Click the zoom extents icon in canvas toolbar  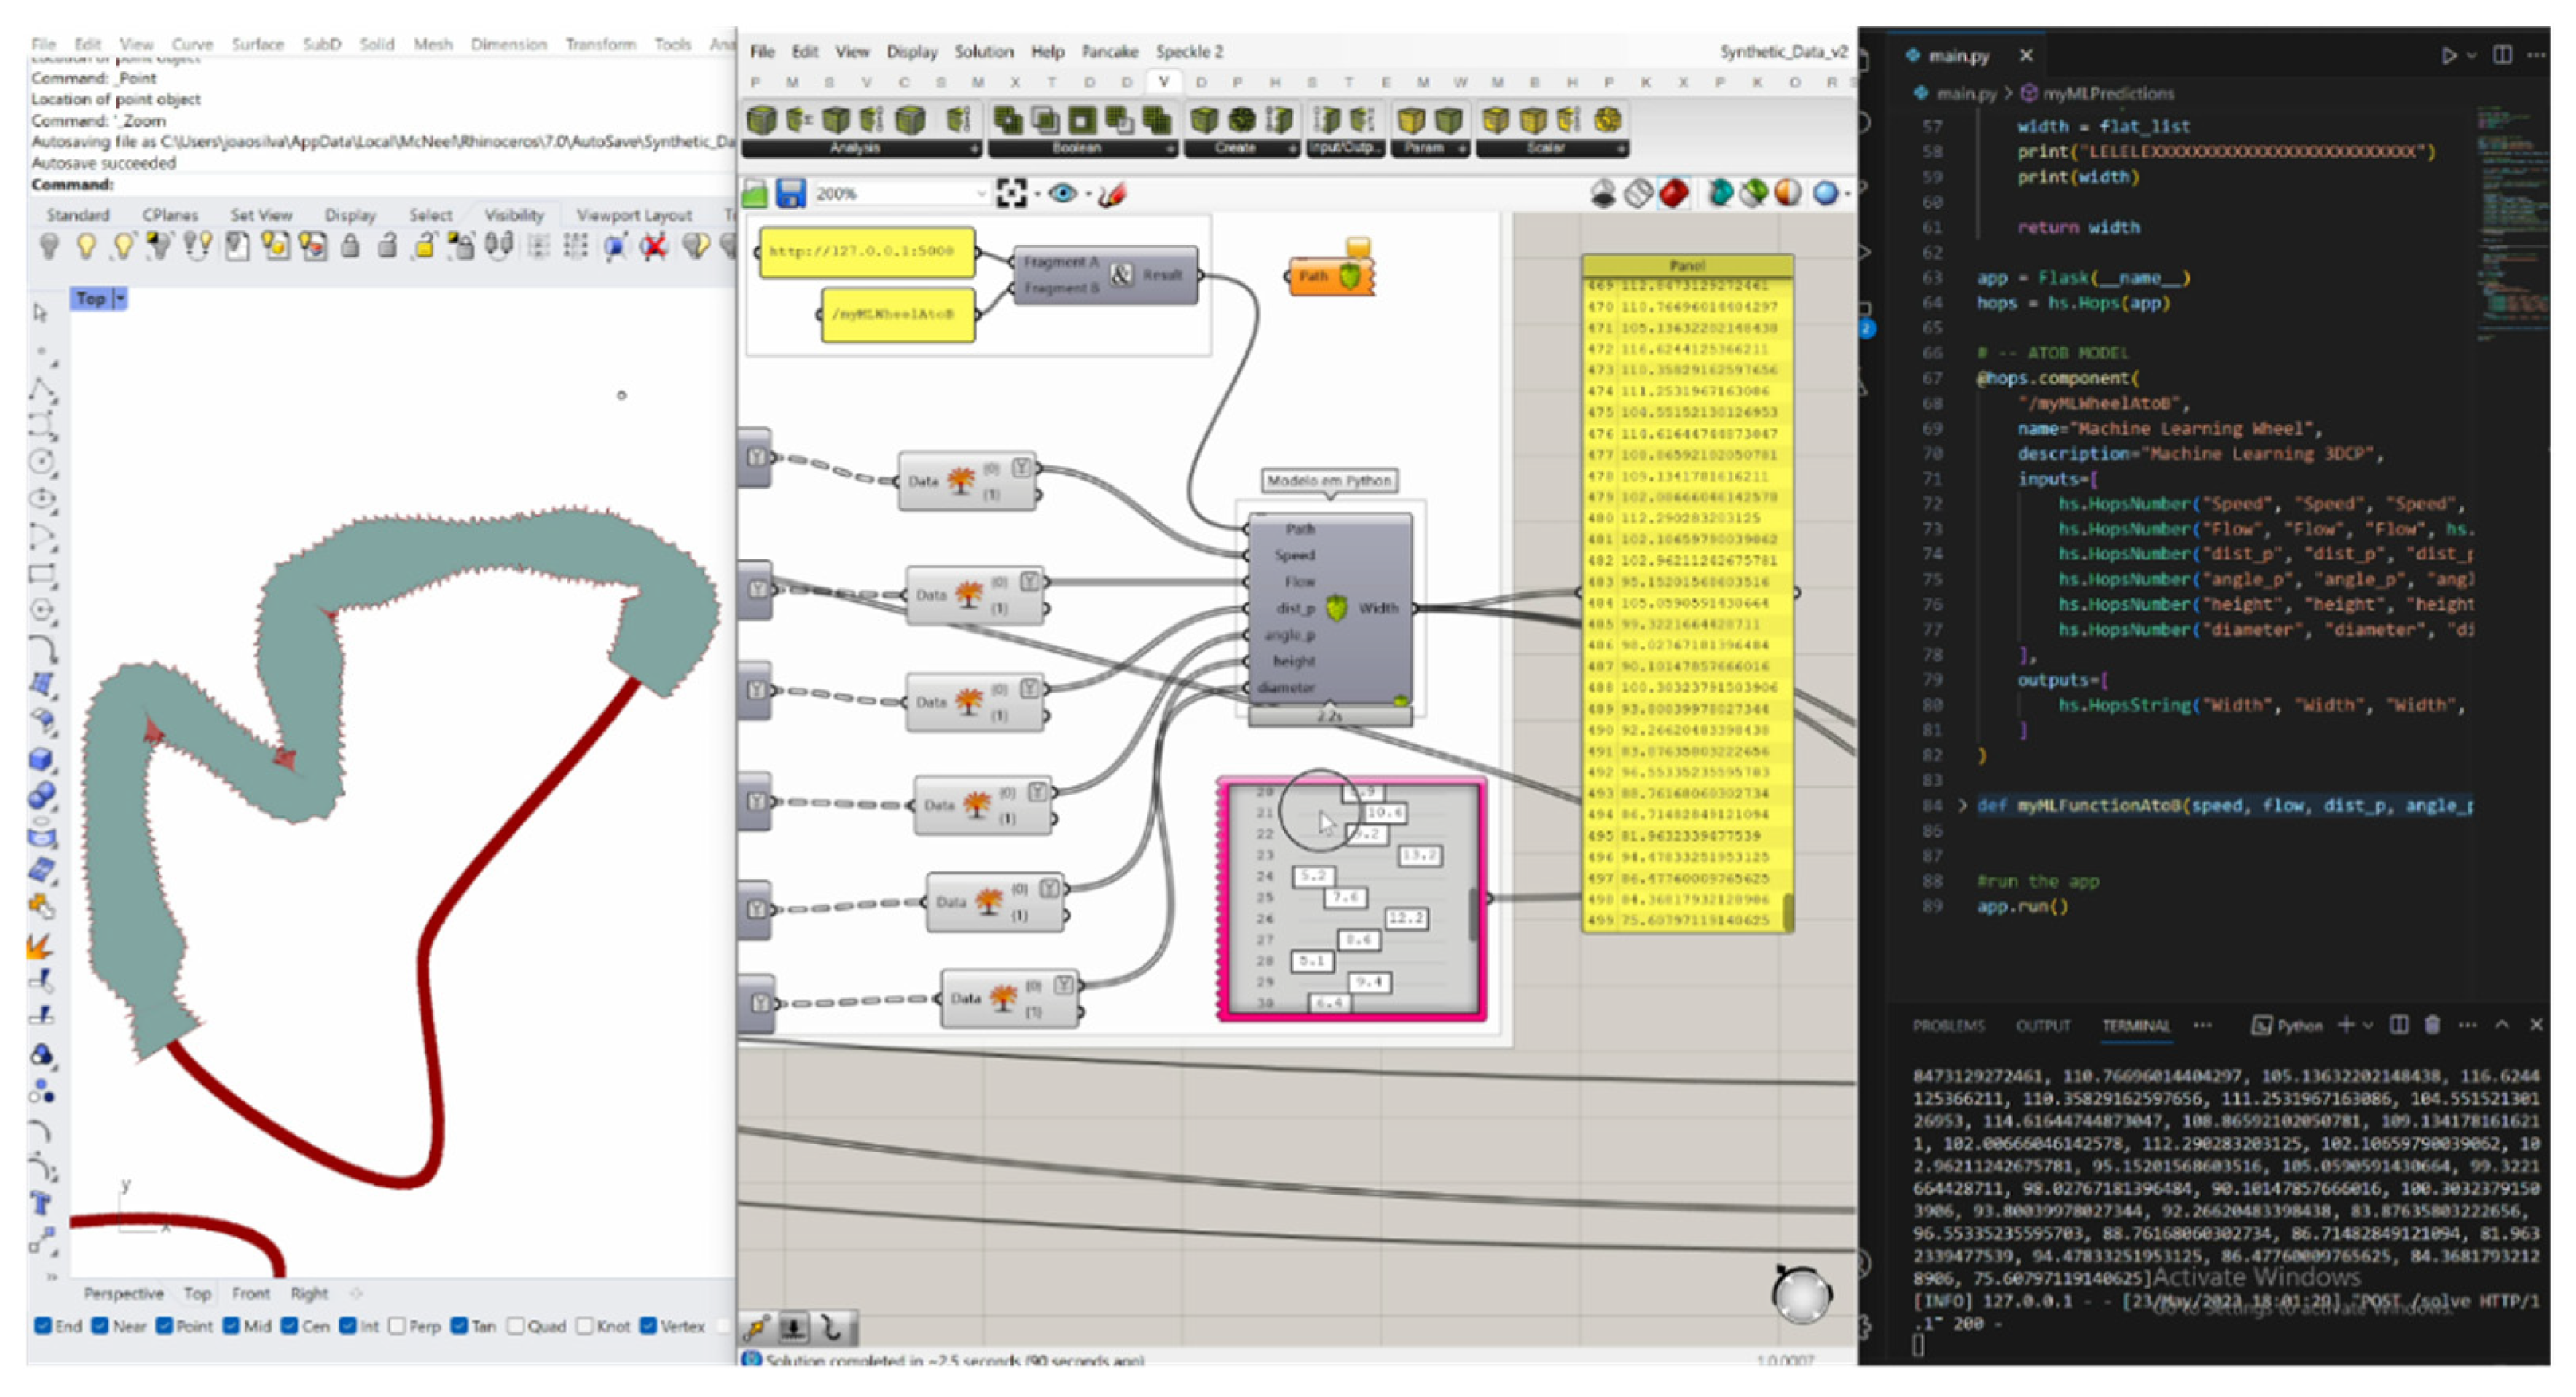(1011, 194)
